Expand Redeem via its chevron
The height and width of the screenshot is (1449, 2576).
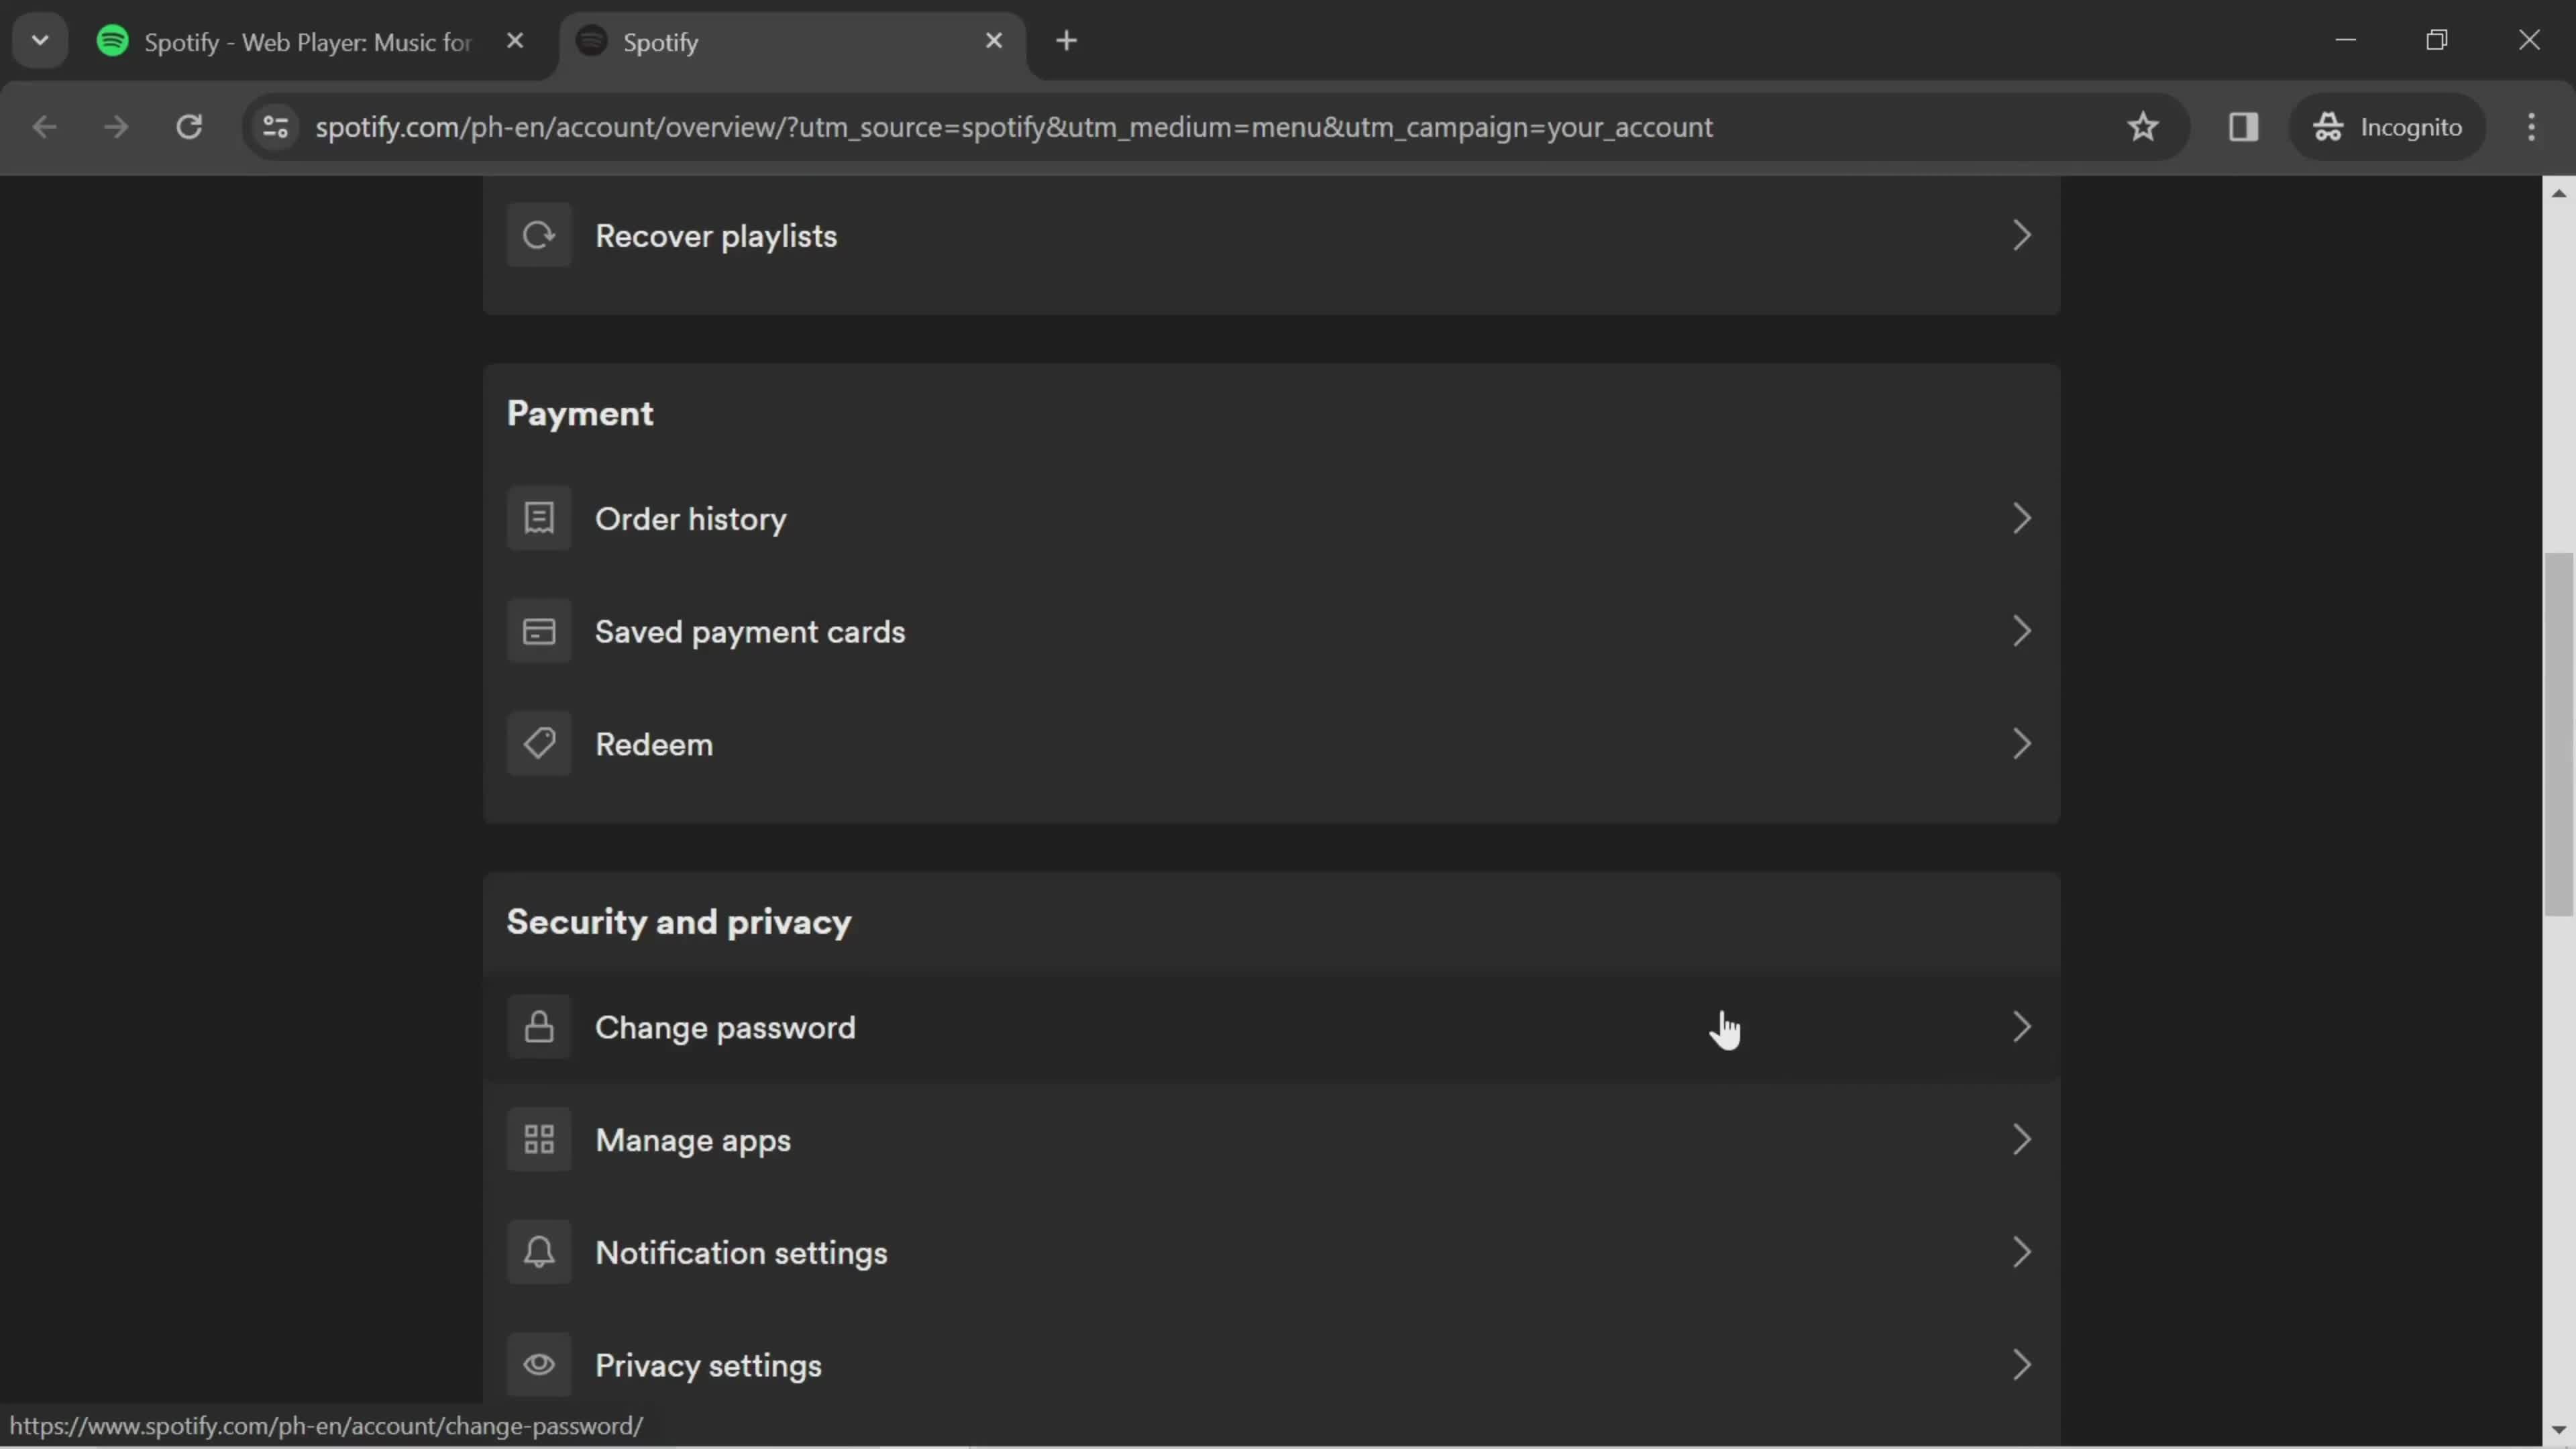pos(2021,743)
